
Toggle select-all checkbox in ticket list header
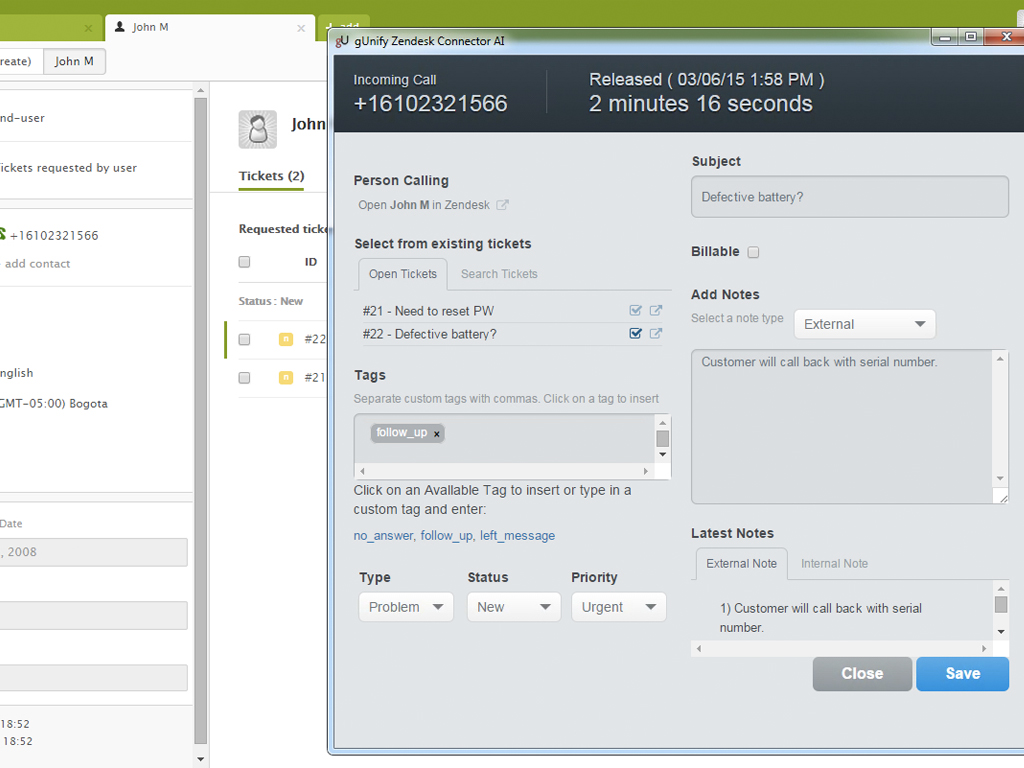tap(244, 262)
